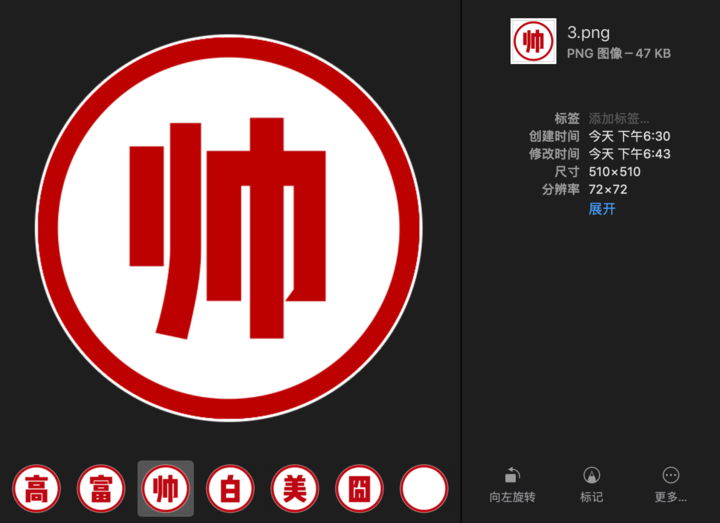Click the created time 今天 下午6:30
720x523 pixels.
pyautogui.click(x=630, y=136)
